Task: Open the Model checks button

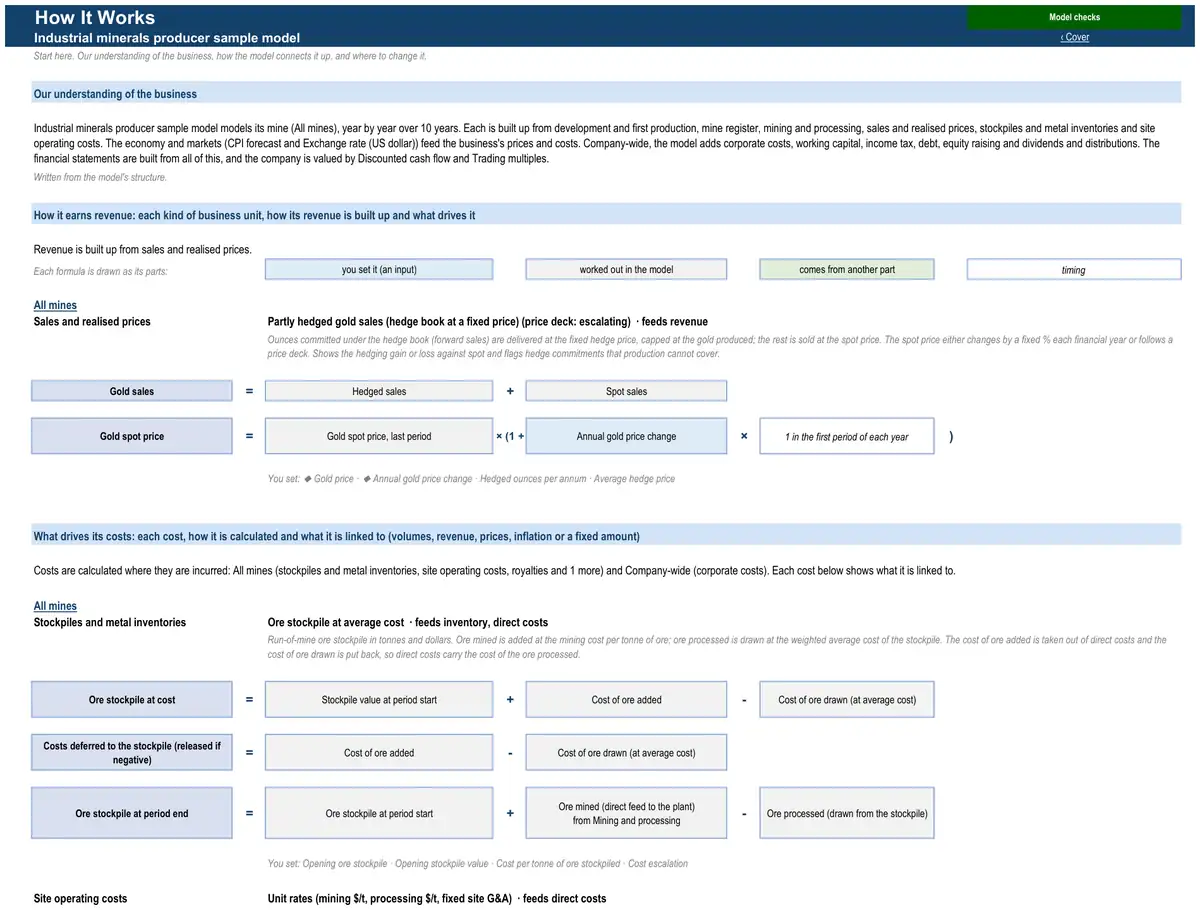Action: coord(1074,17)
